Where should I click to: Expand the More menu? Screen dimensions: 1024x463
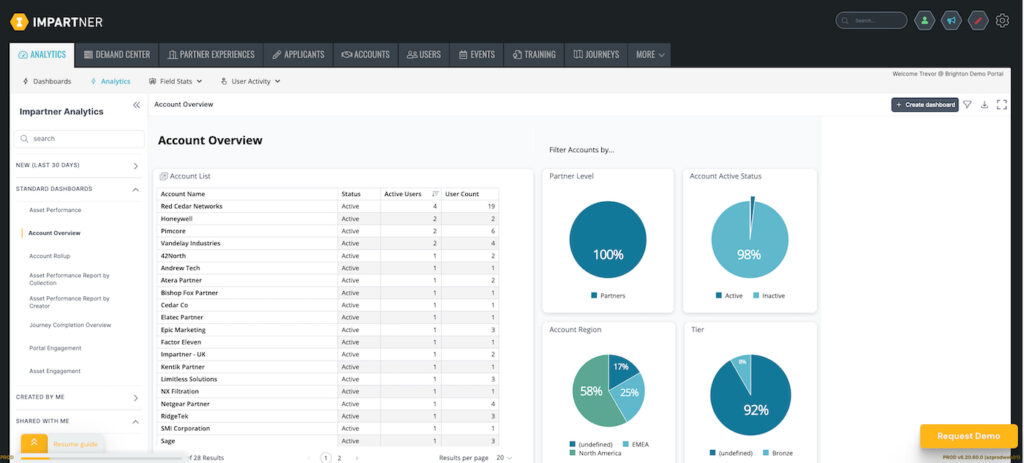[x=650, y=55]
